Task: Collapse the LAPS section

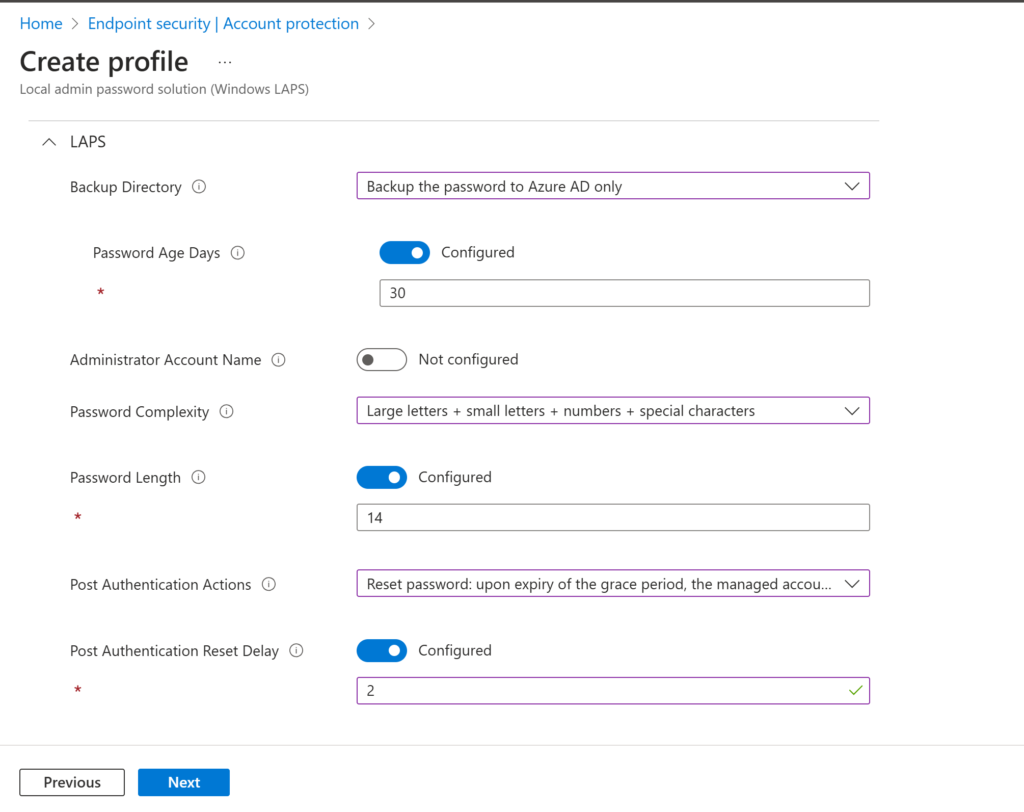Action: (x=48, y=143)
